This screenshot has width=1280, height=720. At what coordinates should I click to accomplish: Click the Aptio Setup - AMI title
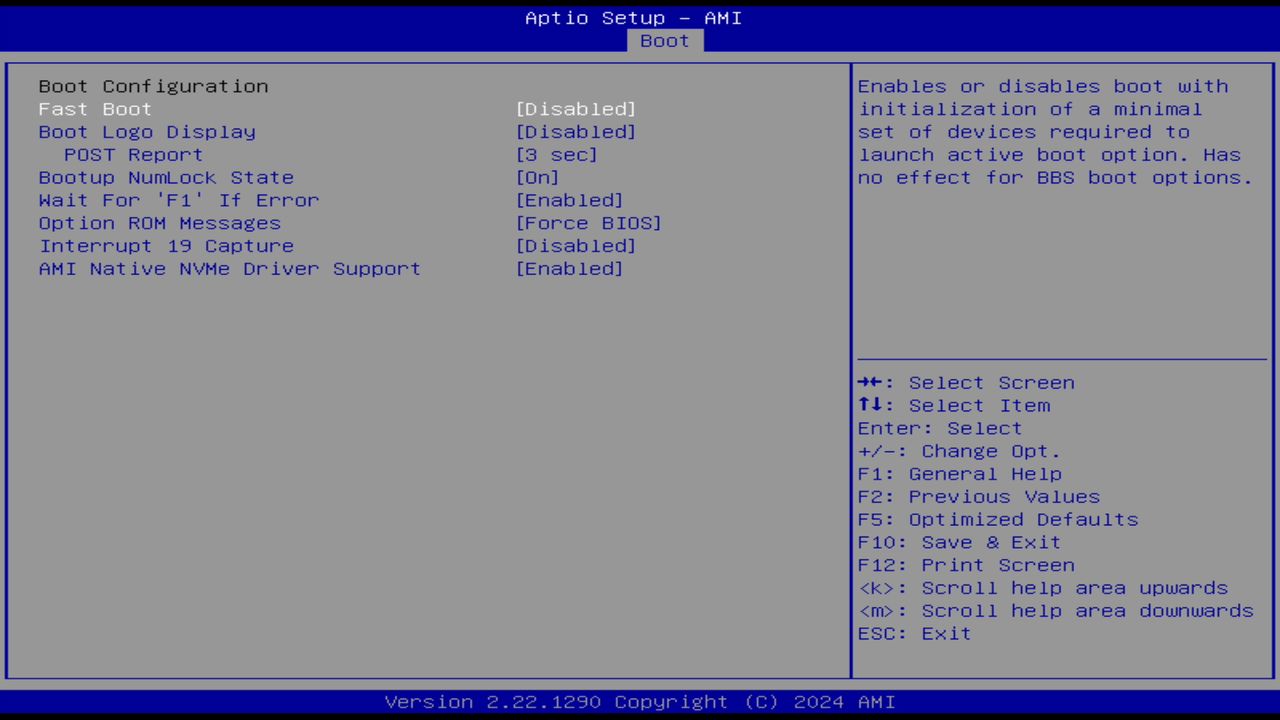pos(634,18)
